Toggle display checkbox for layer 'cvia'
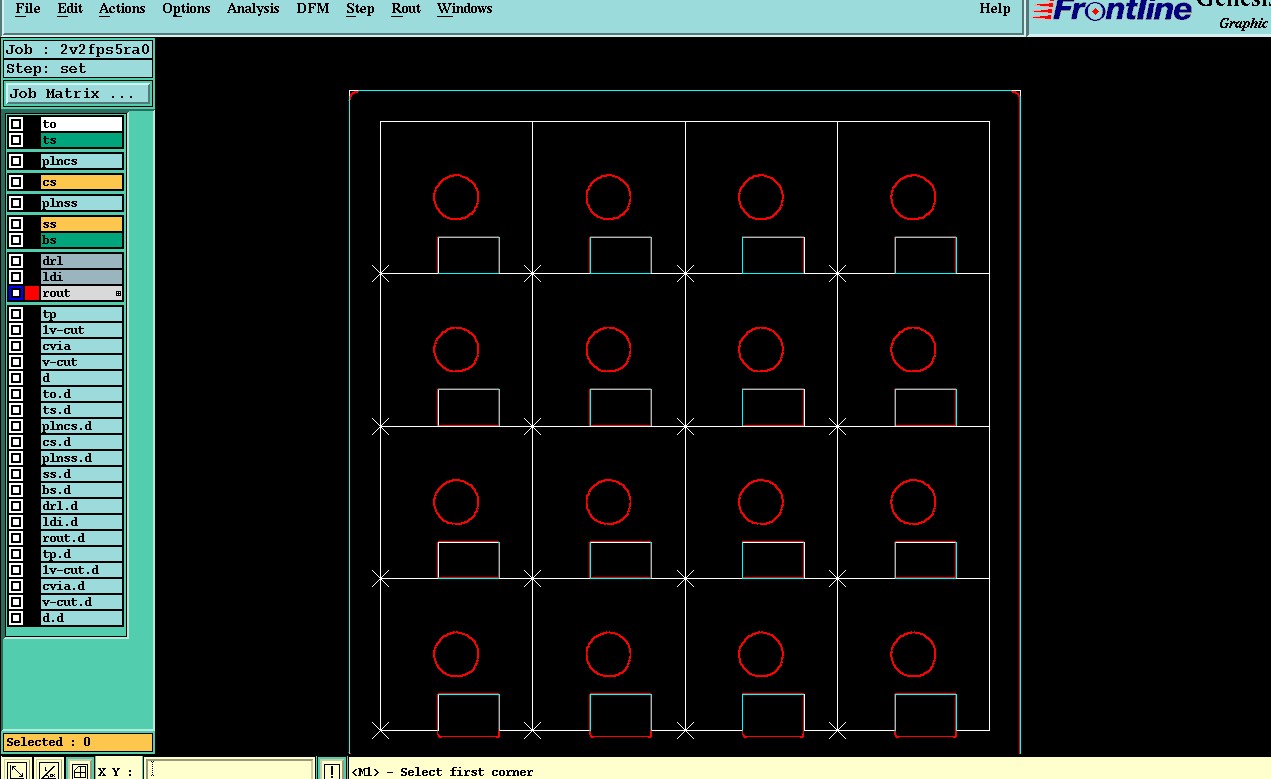Viewport: 1271px width, 779px height. coord(16,347)
